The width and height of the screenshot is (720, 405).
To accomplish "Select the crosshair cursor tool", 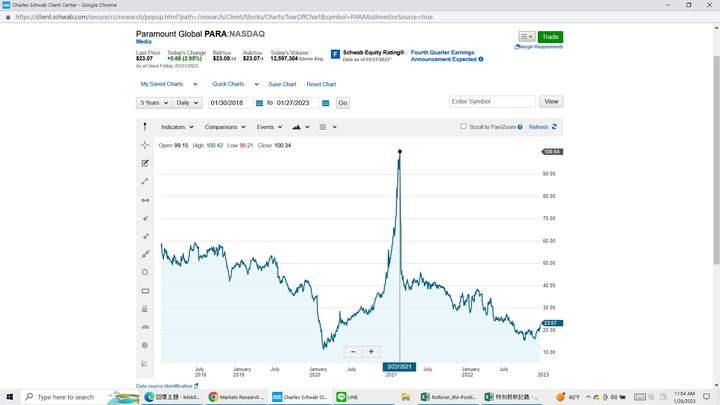I will 145,145.
